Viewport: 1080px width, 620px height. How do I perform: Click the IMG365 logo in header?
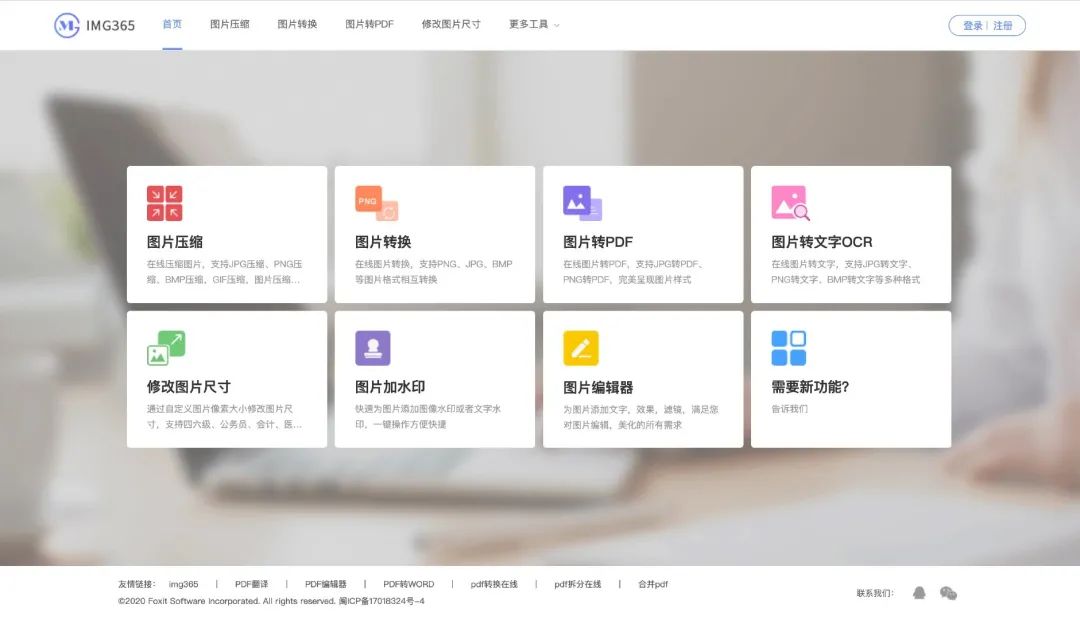(95, 25)
